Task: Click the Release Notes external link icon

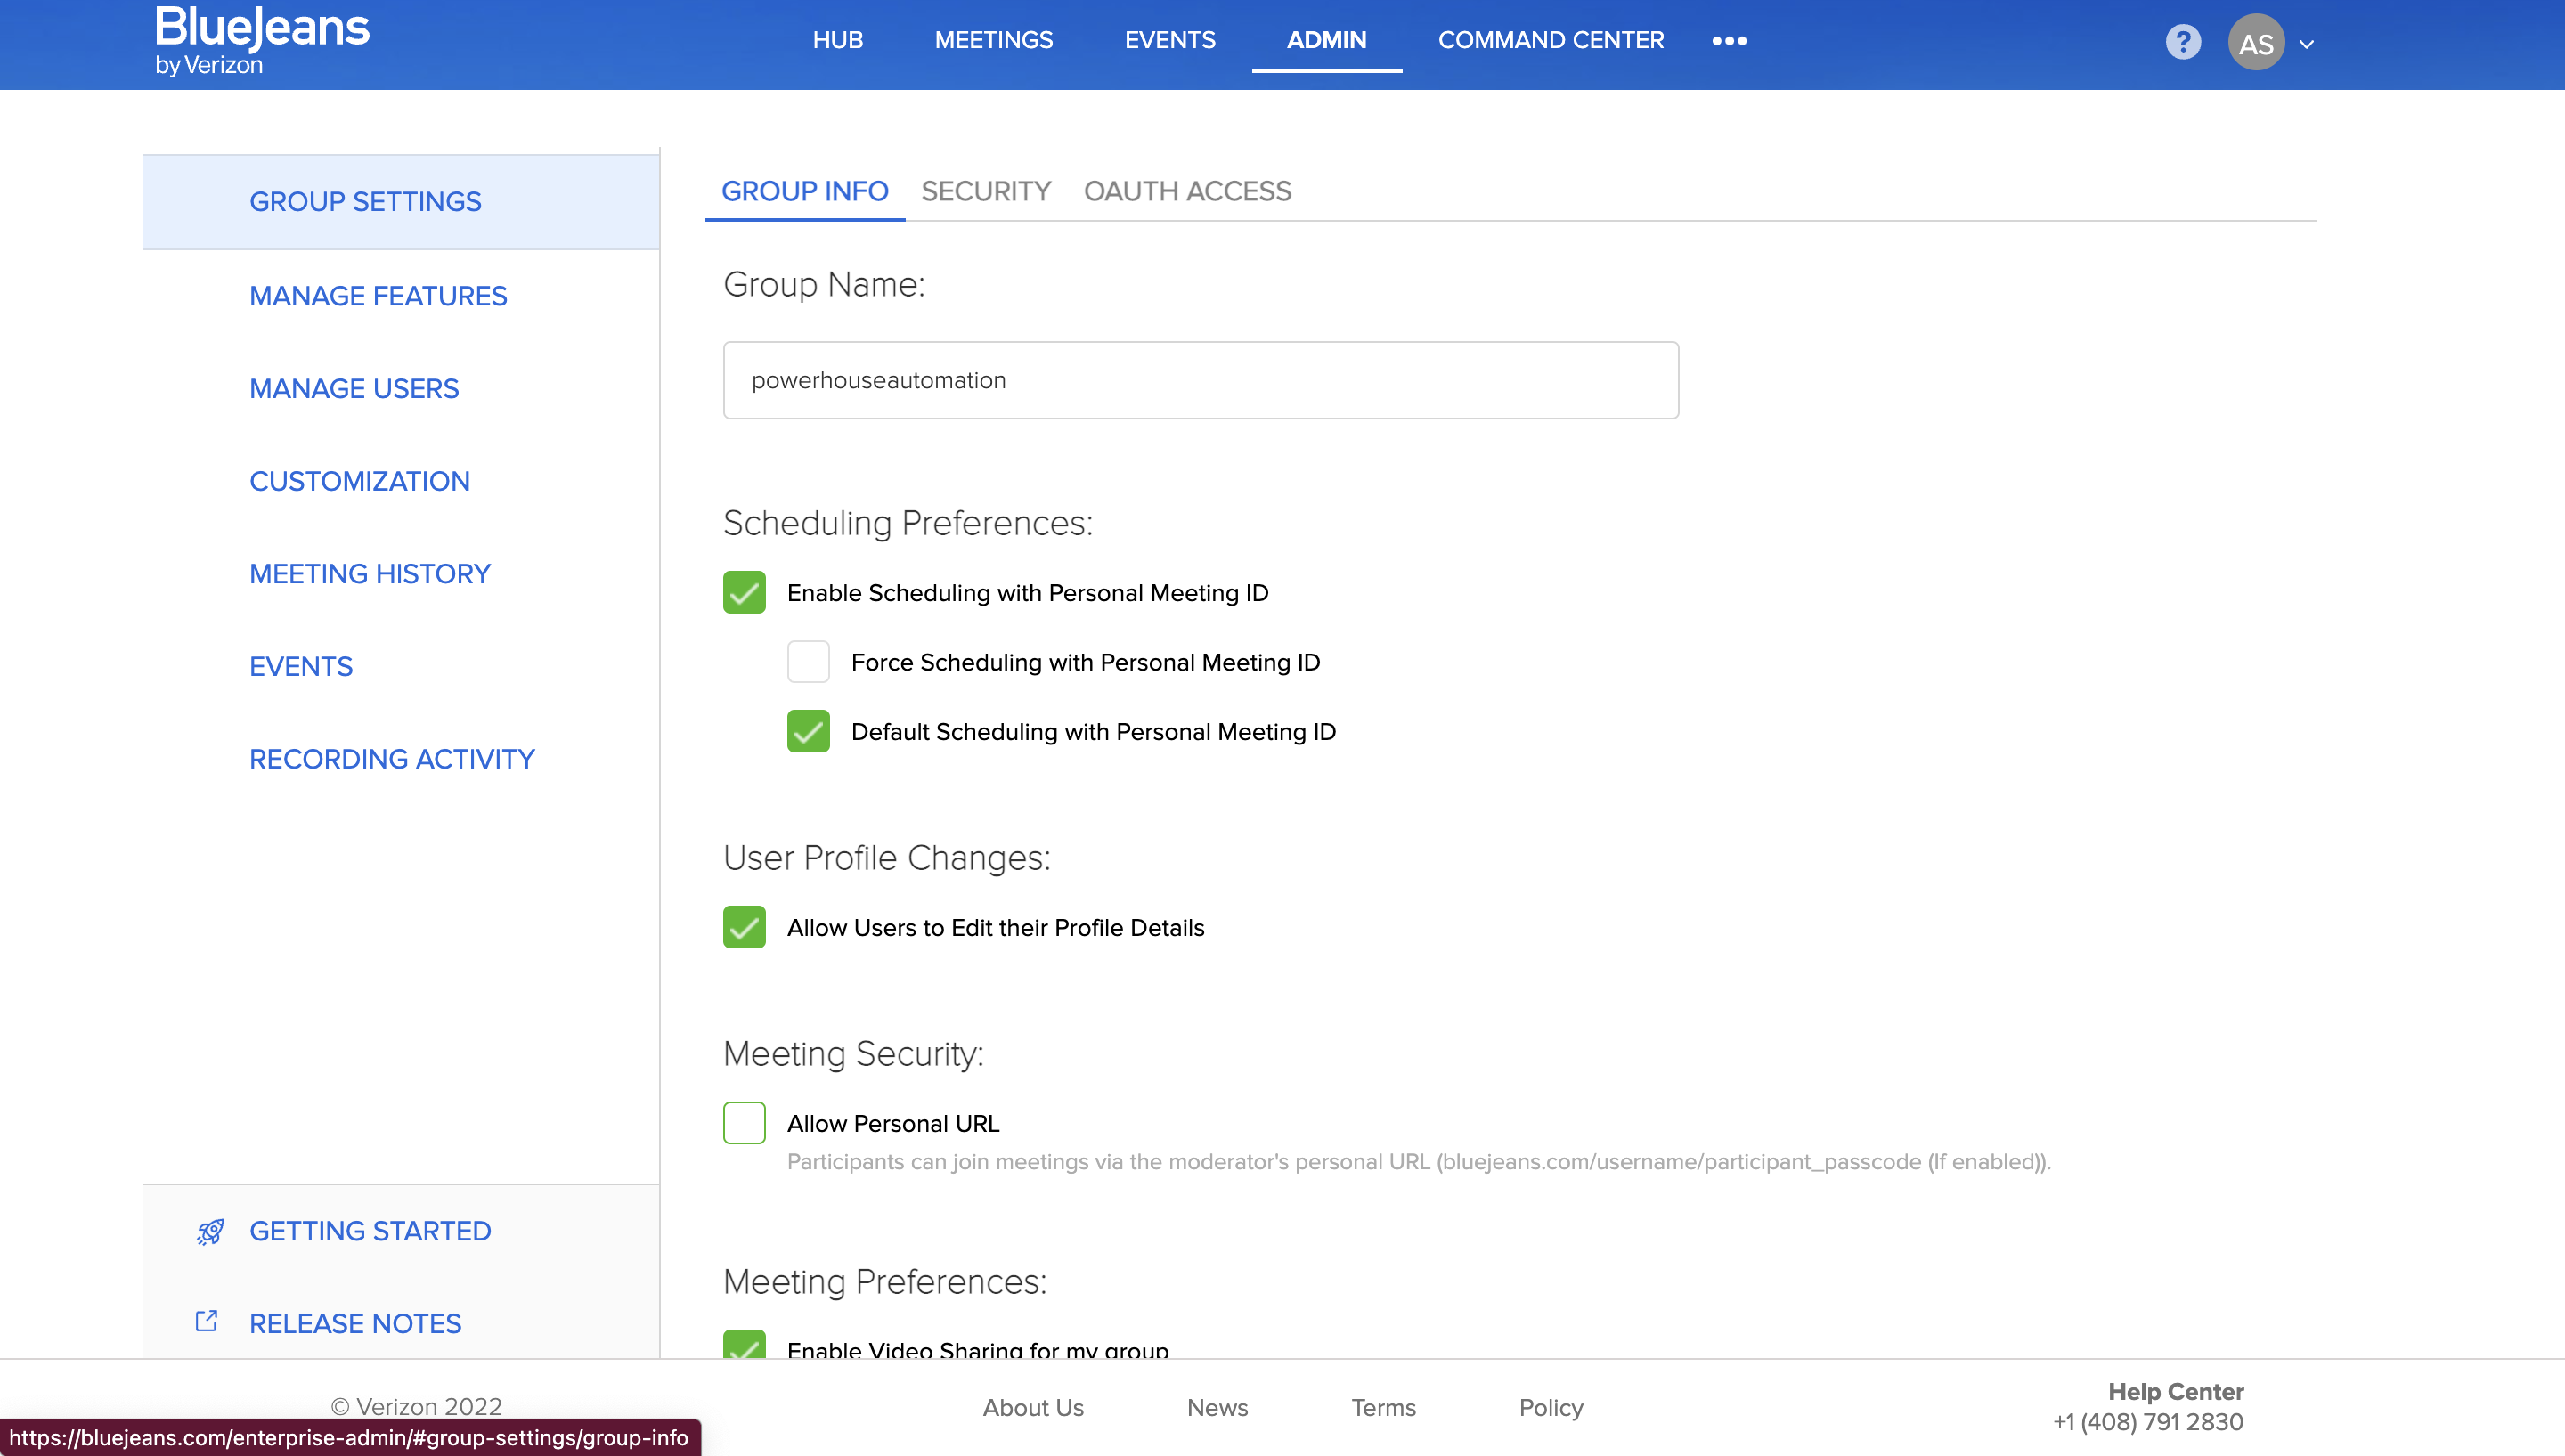Action: click(x=207, y=1322)
